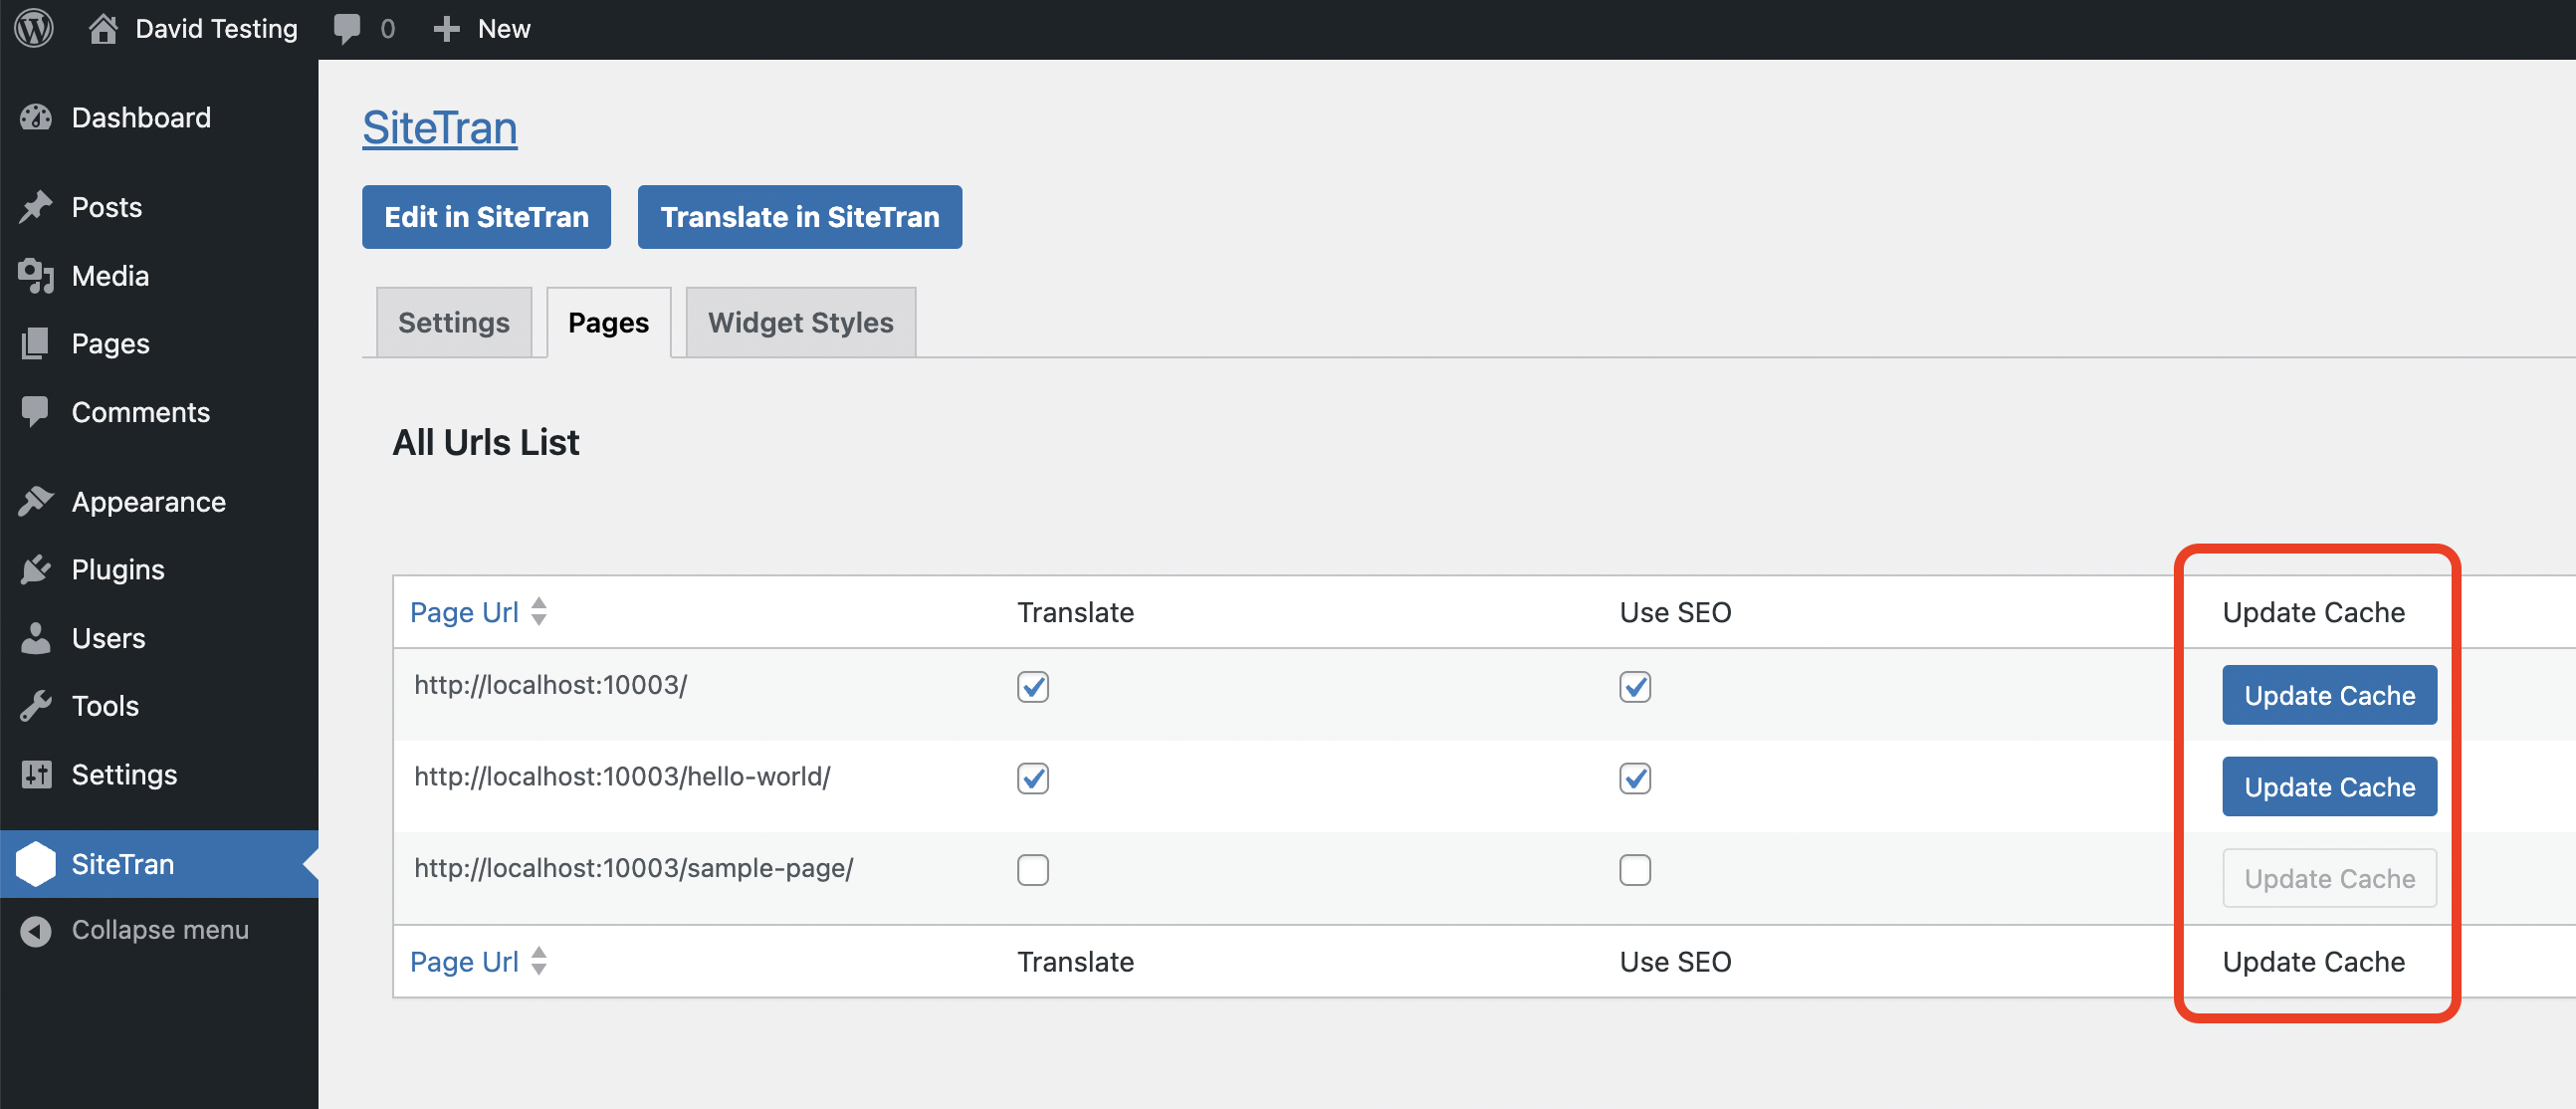Open Plugins menu item
This screenshot has width=2576, height=1109.
(118, 570)
